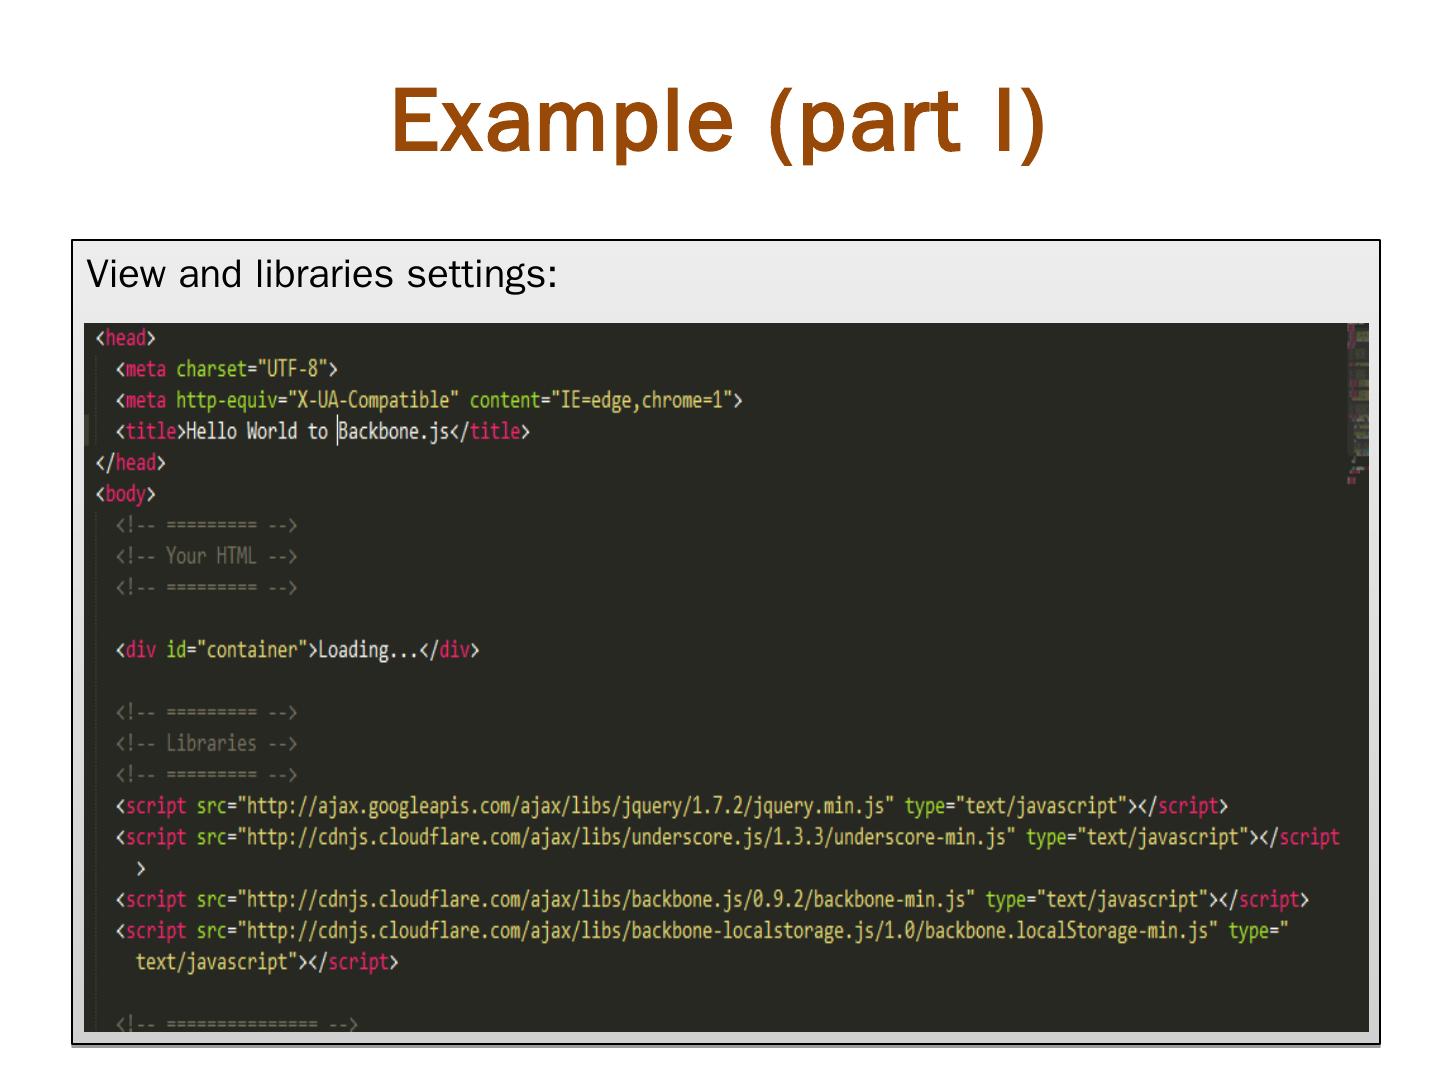This screenshot has height=1080, width=1440.
Task: Click the backbone-min.js script URL
Action: pos(605,899)
